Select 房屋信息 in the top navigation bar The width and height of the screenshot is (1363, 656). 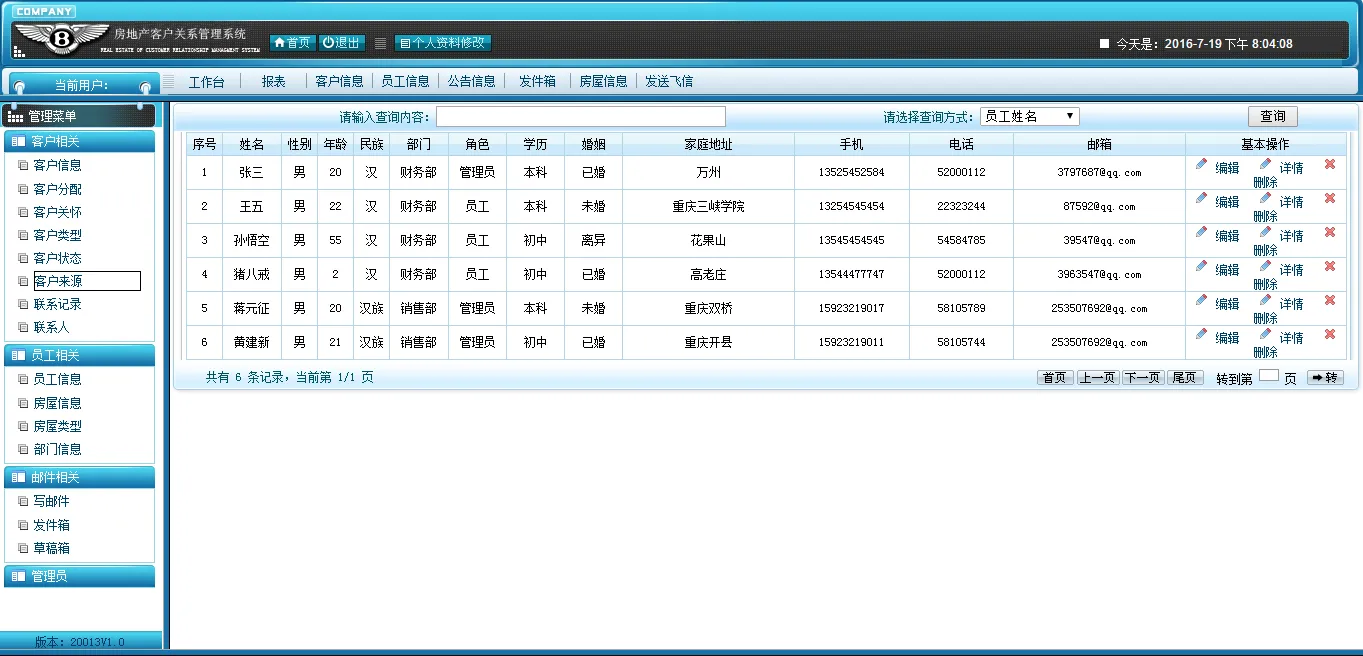(603, 81)
